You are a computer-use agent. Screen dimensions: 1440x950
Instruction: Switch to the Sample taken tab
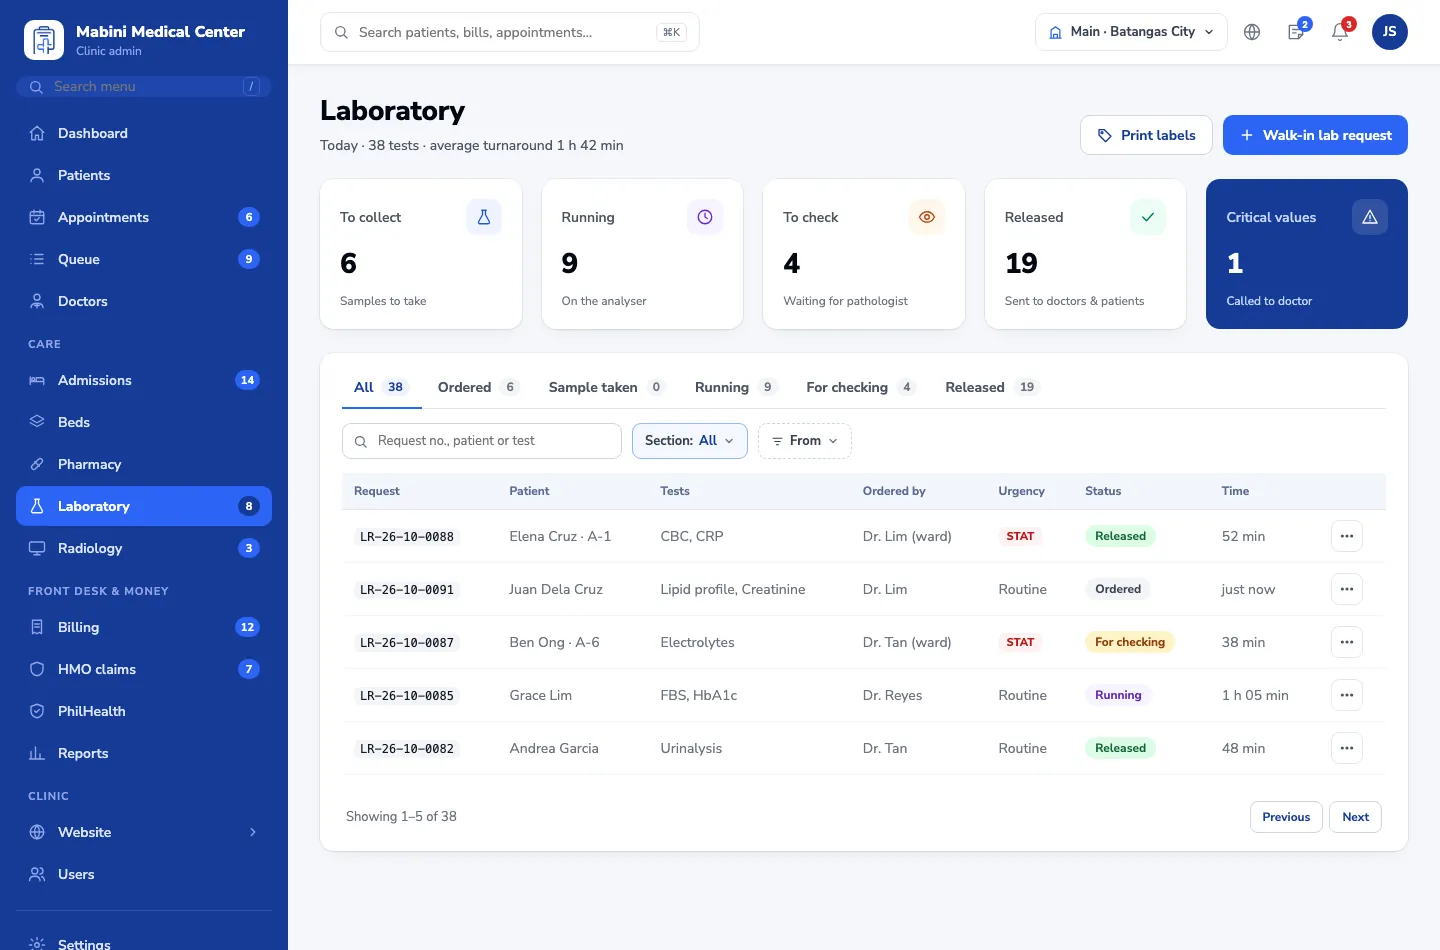[606, 387]
